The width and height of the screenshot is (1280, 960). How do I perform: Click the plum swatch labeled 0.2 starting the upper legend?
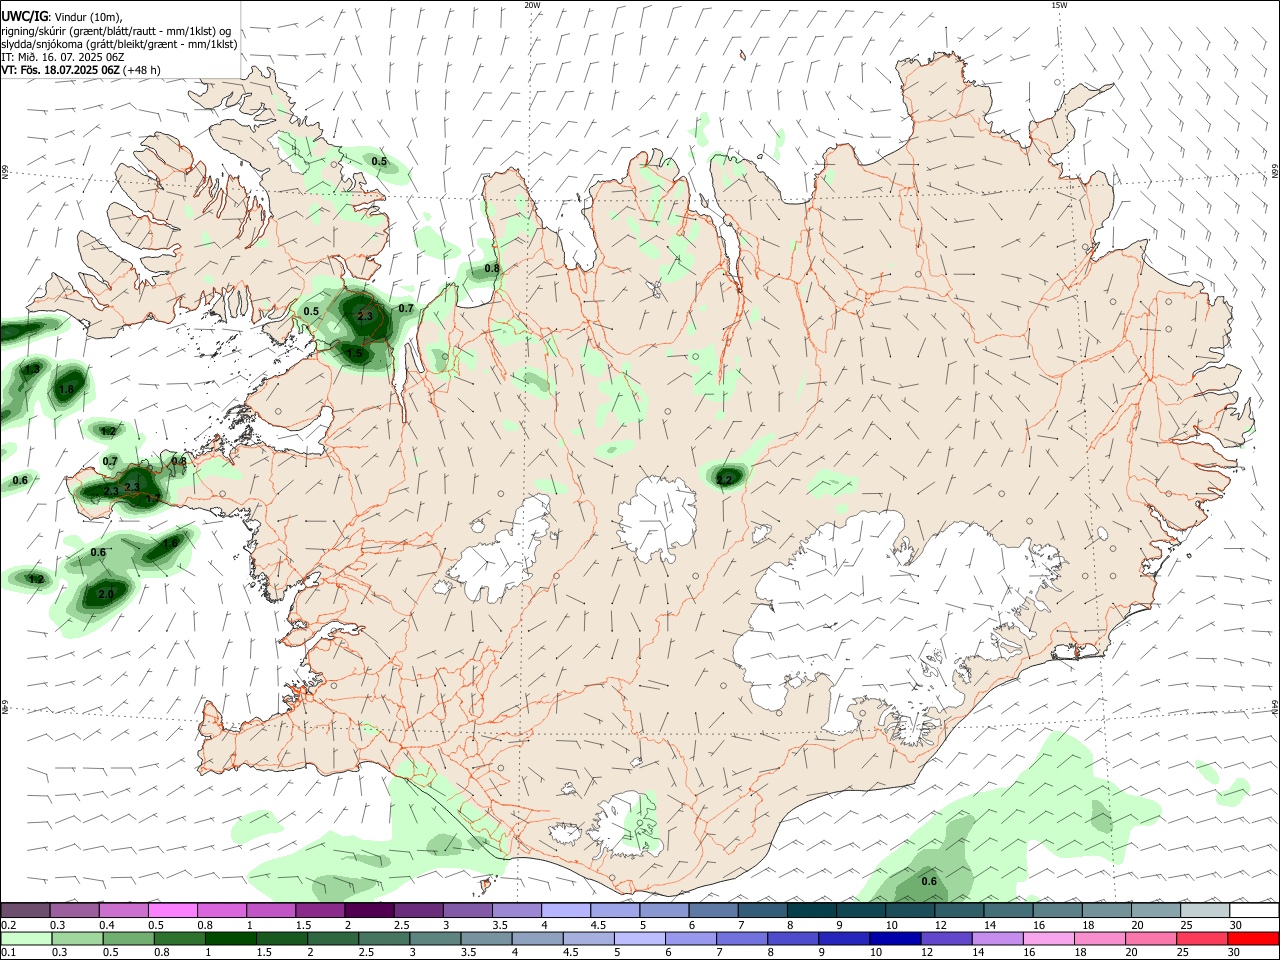(x=25, y=910)
